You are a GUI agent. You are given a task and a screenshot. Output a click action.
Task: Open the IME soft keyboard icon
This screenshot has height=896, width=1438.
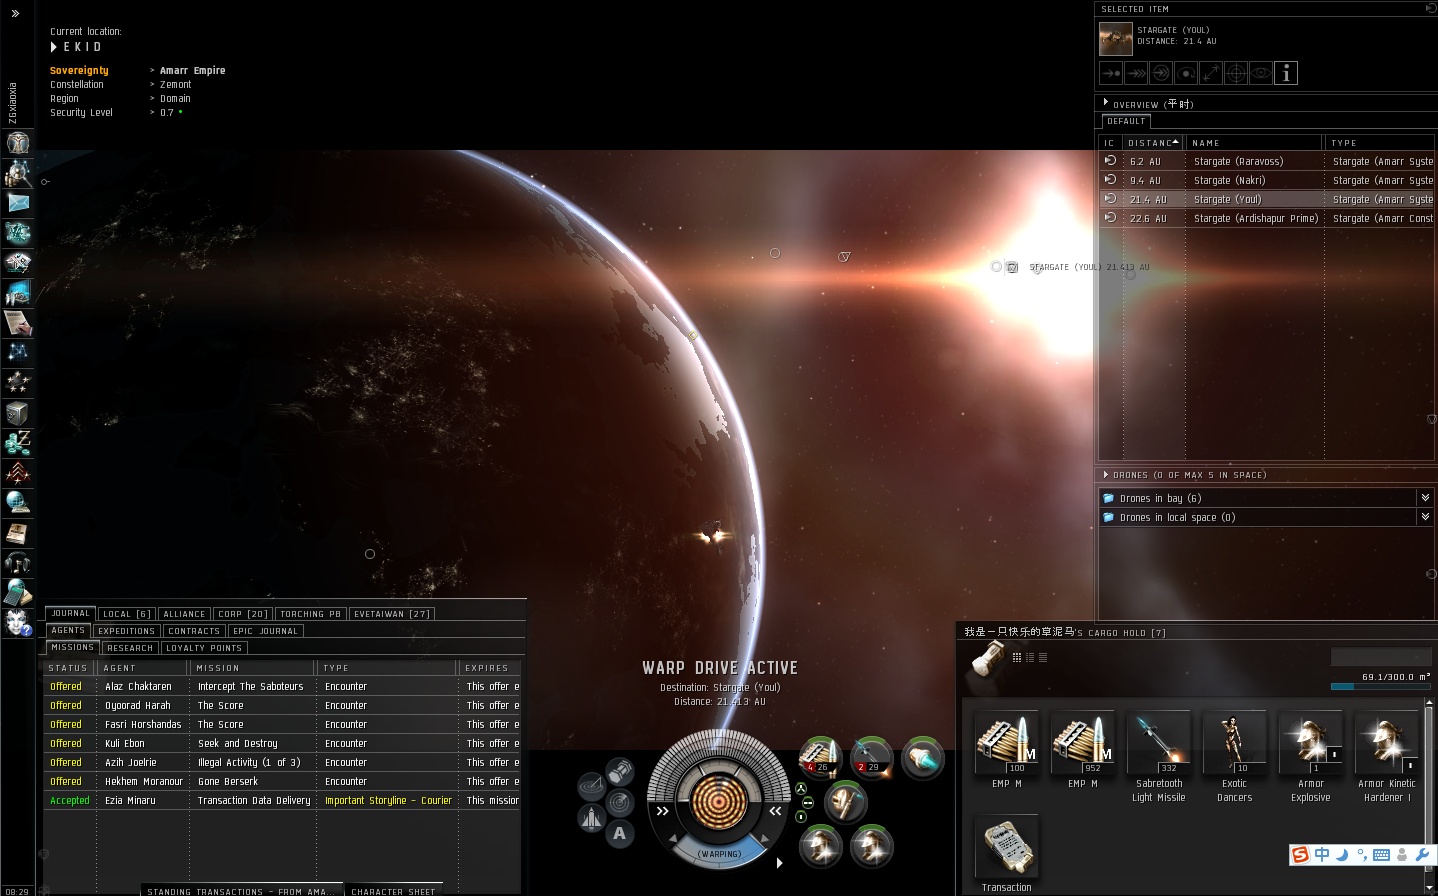[x=1382, y=855]
